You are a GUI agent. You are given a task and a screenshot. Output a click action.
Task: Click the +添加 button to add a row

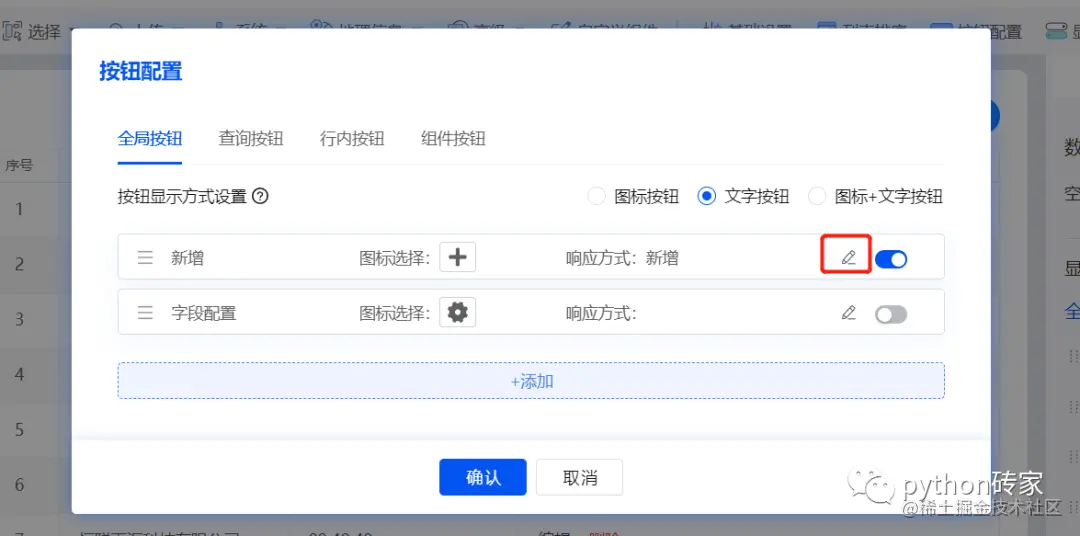pos(531,381)
